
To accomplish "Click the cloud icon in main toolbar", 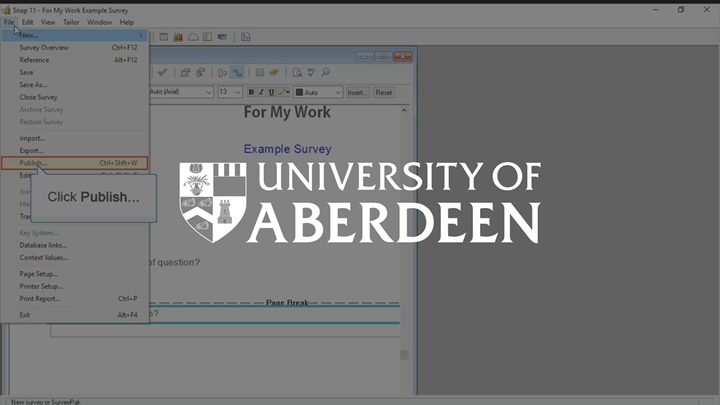I will click(x=193, y=37).
